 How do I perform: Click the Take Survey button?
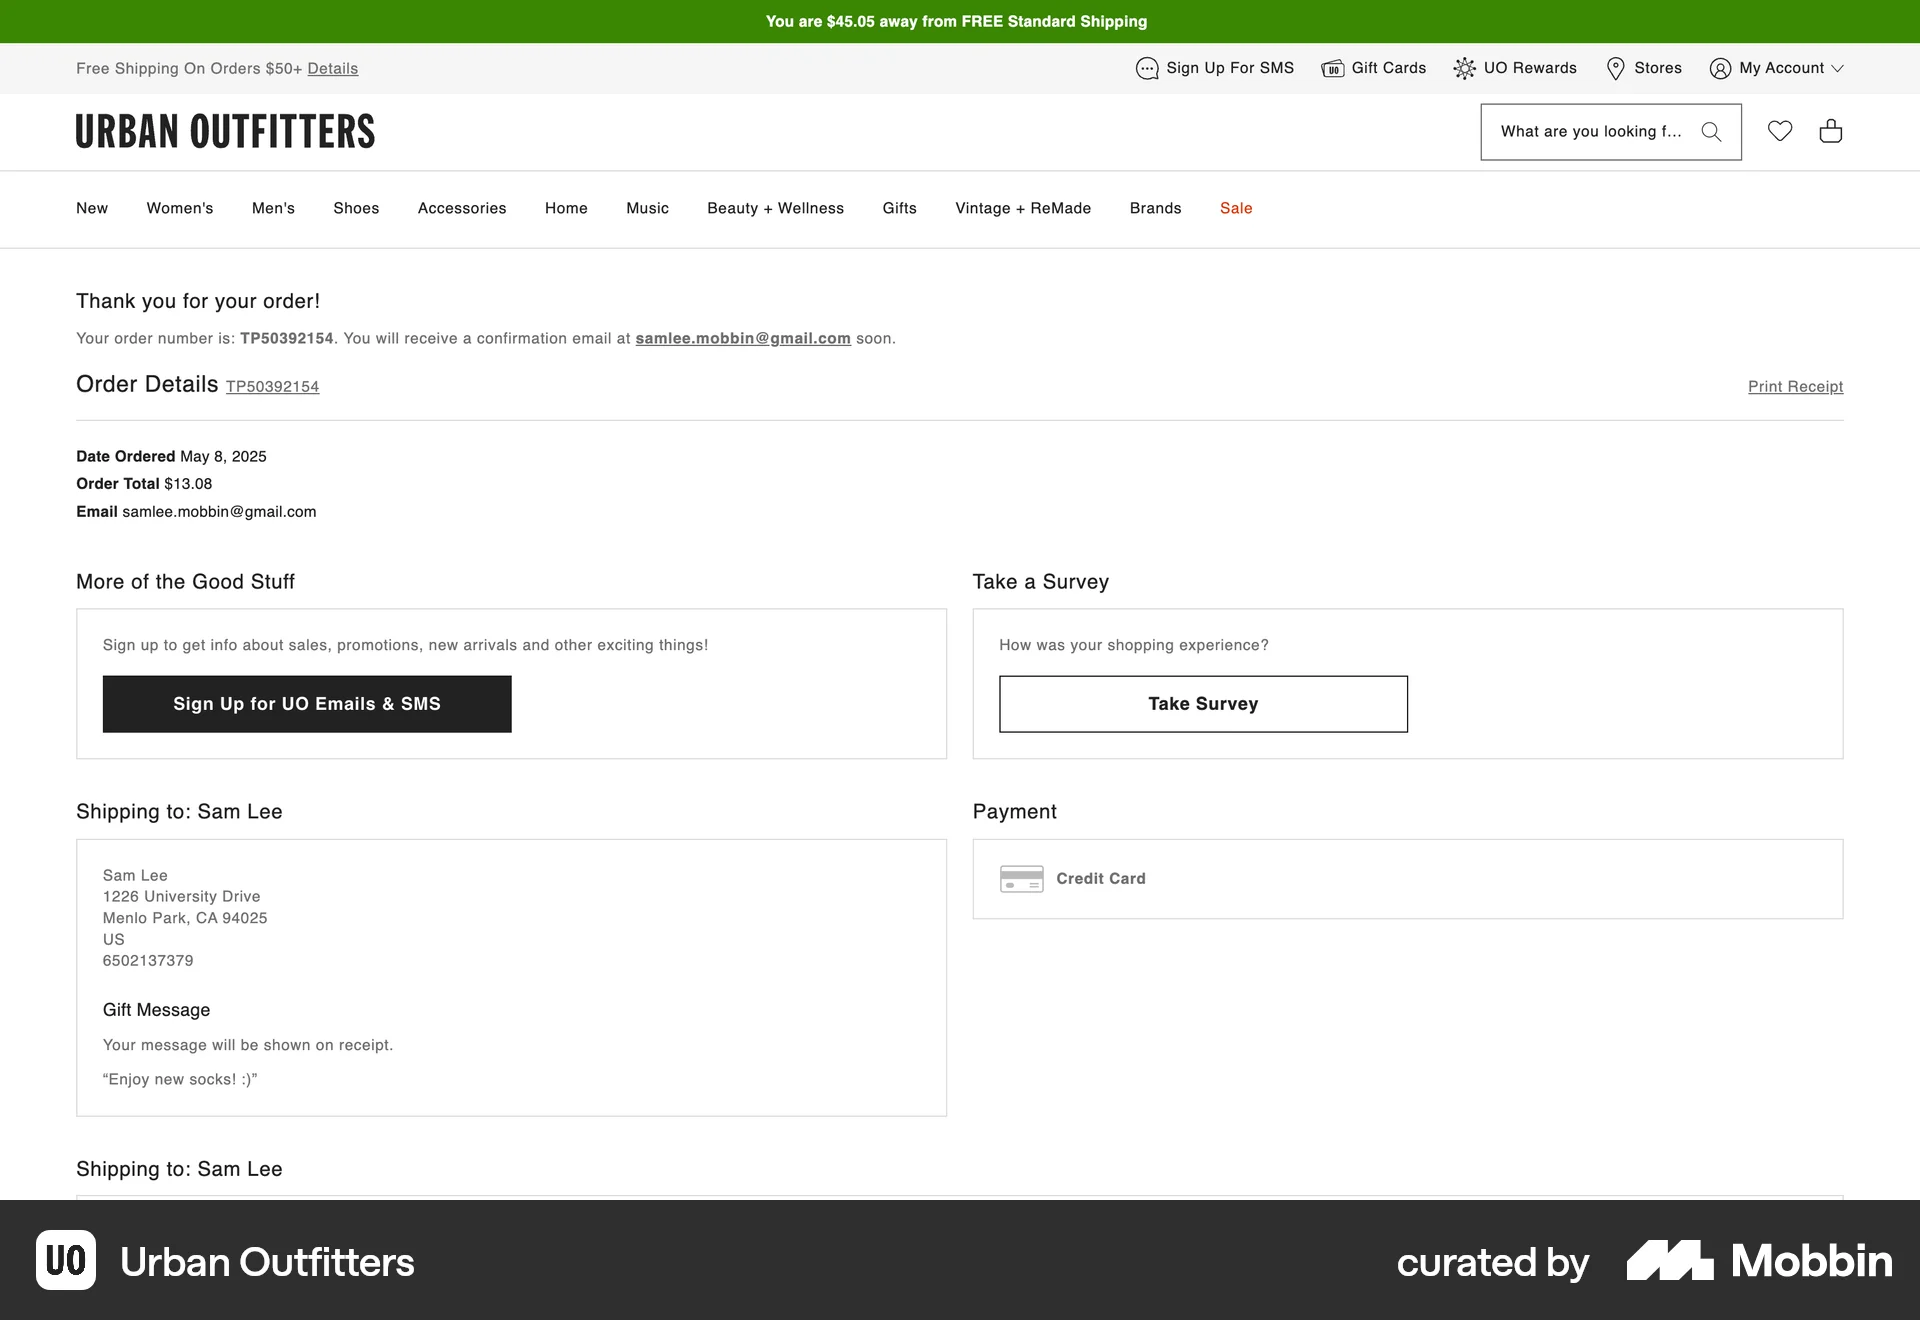pyautogui.click(x=1203, y=703)
